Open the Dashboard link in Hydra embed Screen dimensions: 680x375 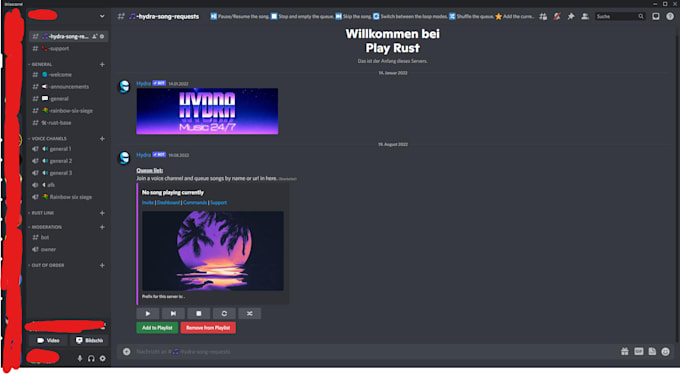coord(168,202)
